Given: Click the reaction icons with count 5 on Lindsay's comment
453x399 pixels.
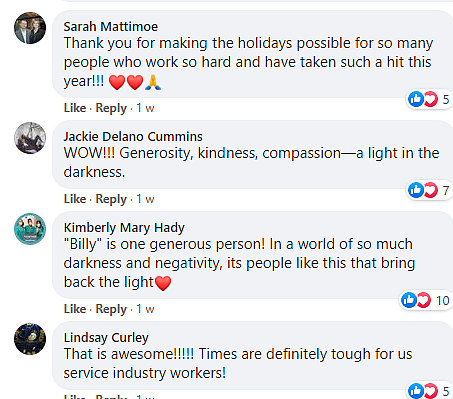Looking at the screenshot, I should [429, 391].
